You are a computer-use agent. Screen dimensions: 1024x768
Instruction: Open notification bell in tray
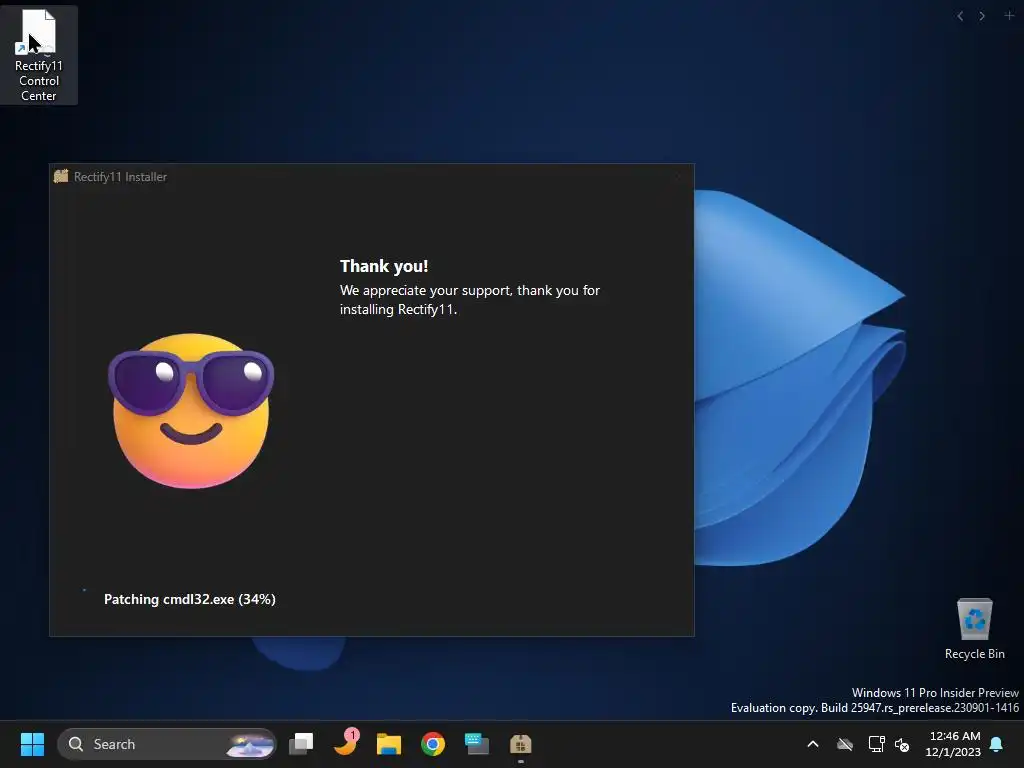[997, 744]
